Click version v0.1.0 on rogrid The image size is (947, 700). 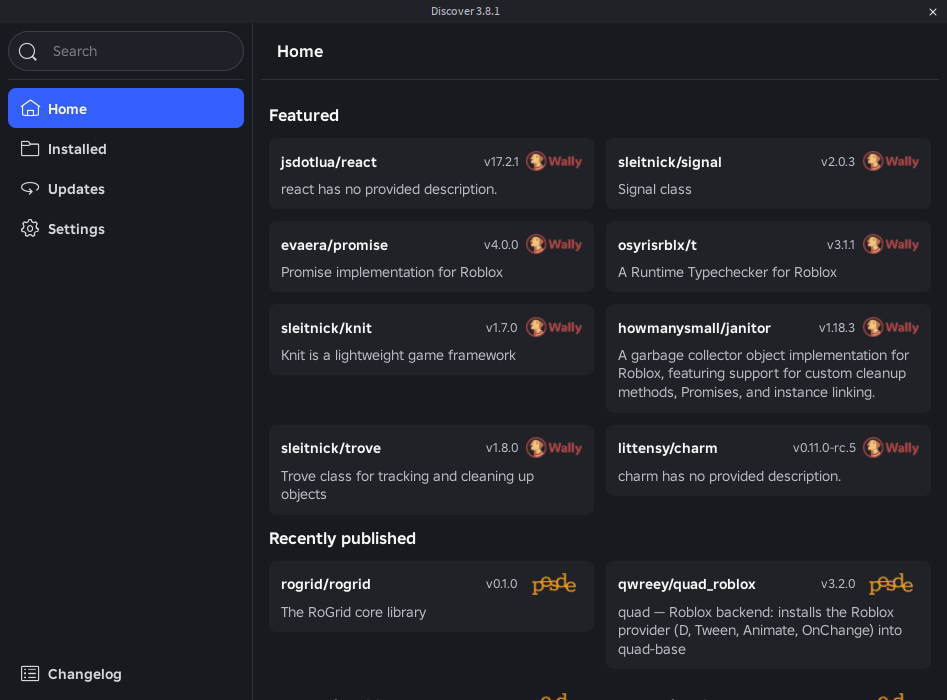502,584
